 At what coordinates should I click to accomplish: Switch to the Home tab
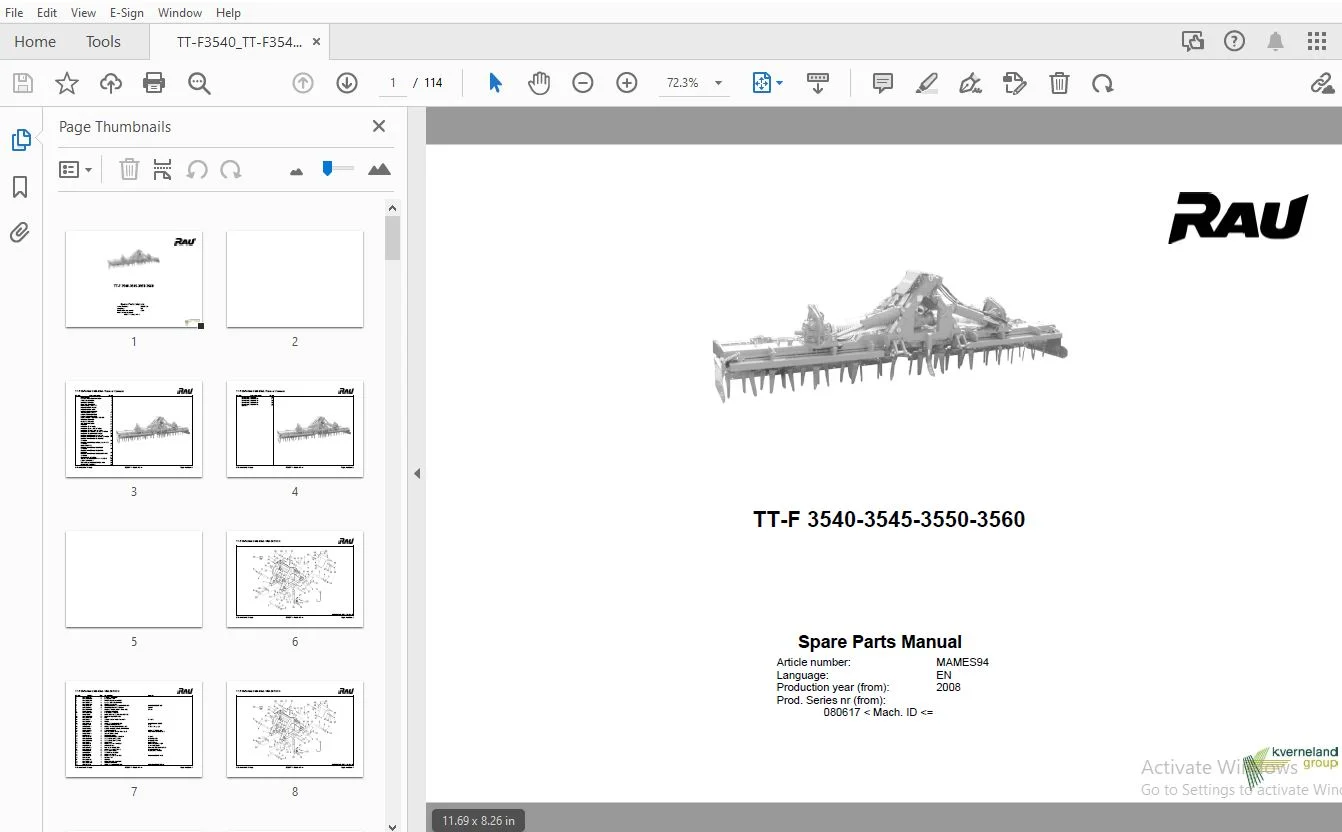[x=35, y=41]
